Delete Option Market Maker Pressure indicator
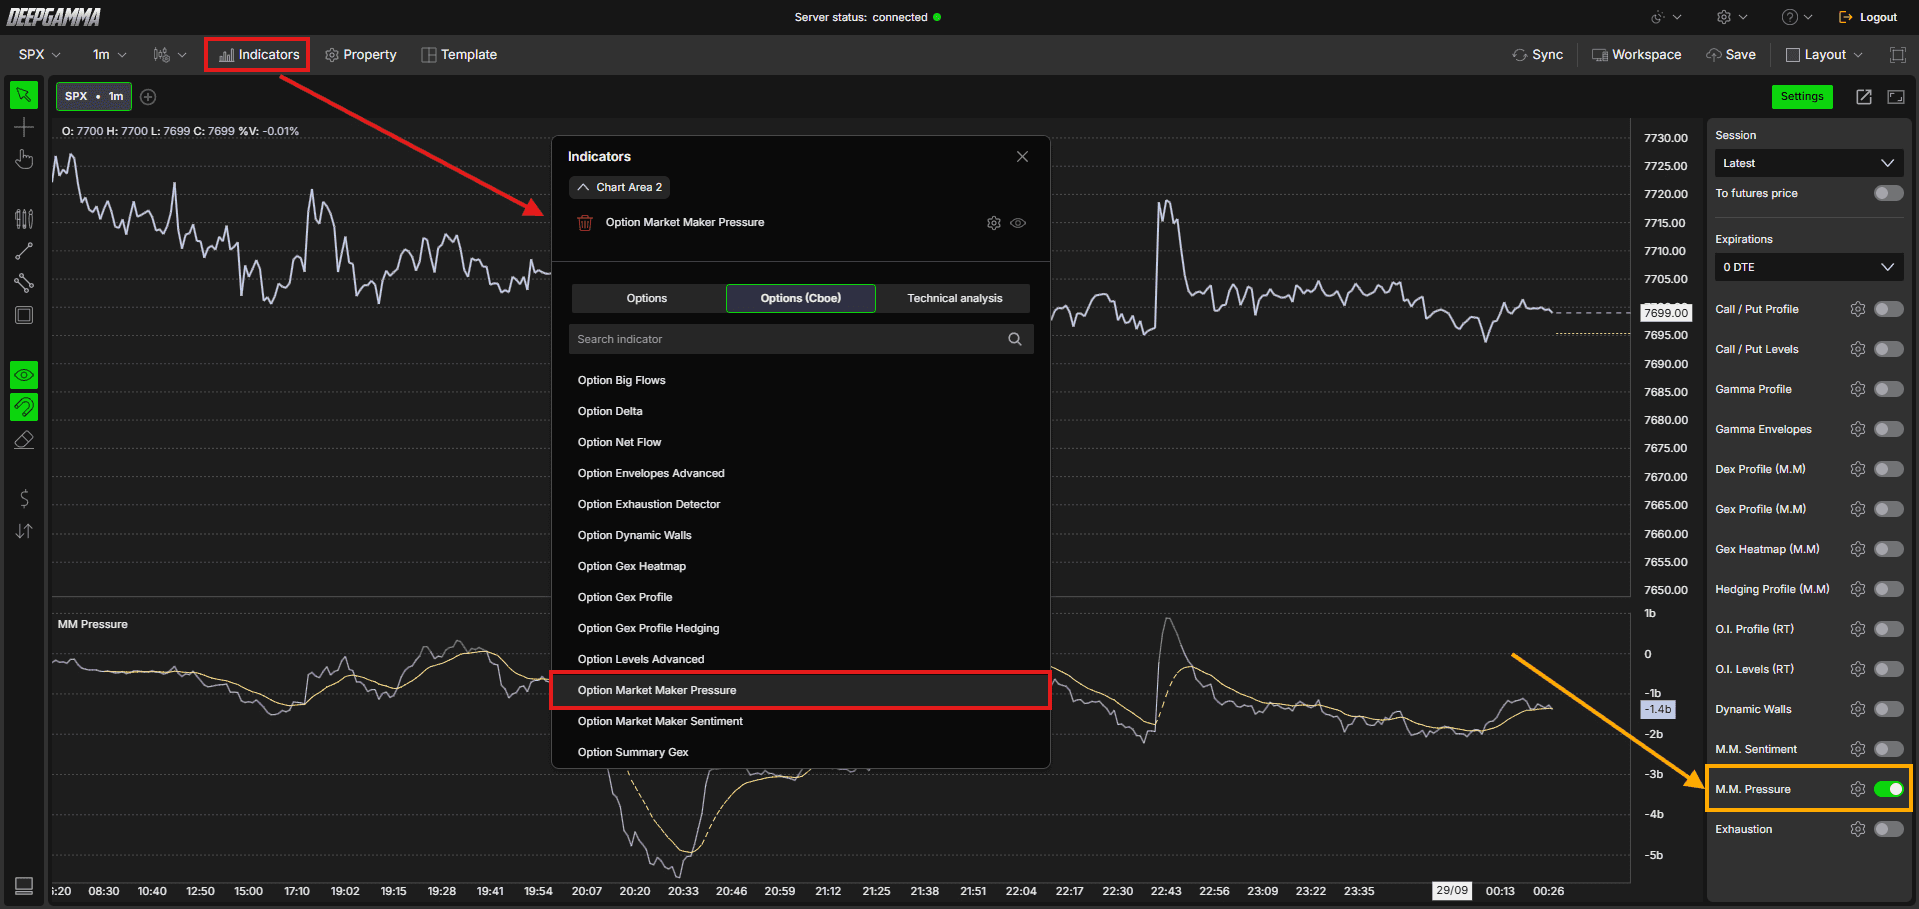This screenshot has width=1919, height=909. coord(585,223)
